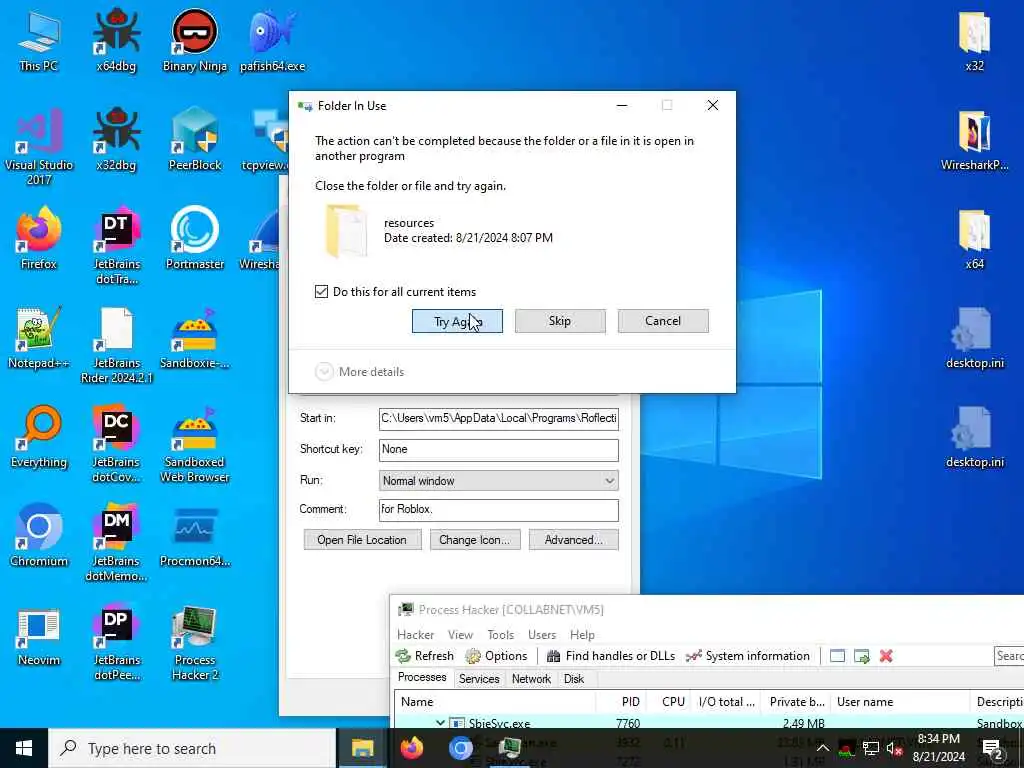The width and height of the screenshot is (1024, 768).
Task: Click the taskbar search box
Action: coord(192,748)
